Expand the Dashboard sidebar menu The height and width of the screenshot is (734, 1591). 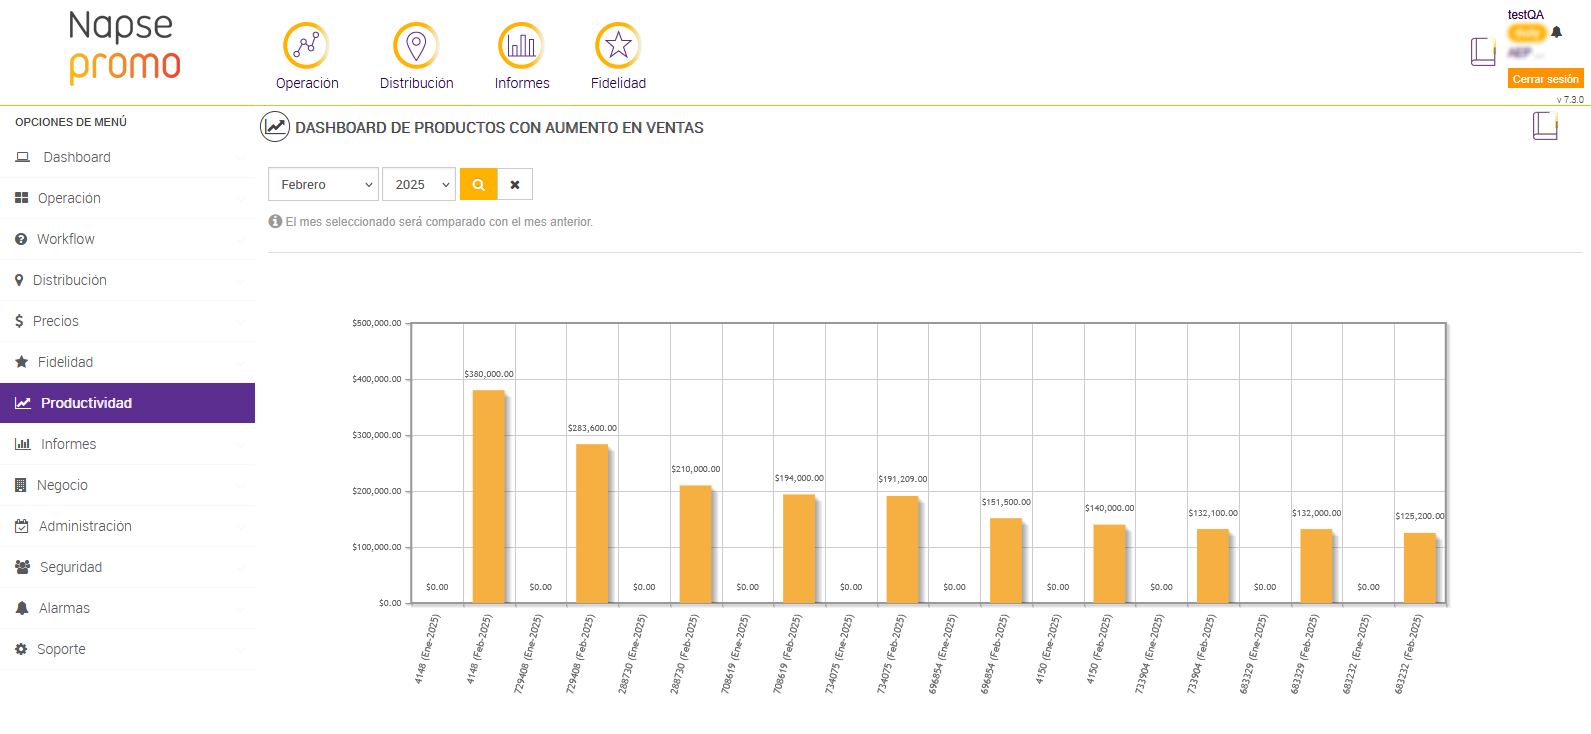click(127, 157)
